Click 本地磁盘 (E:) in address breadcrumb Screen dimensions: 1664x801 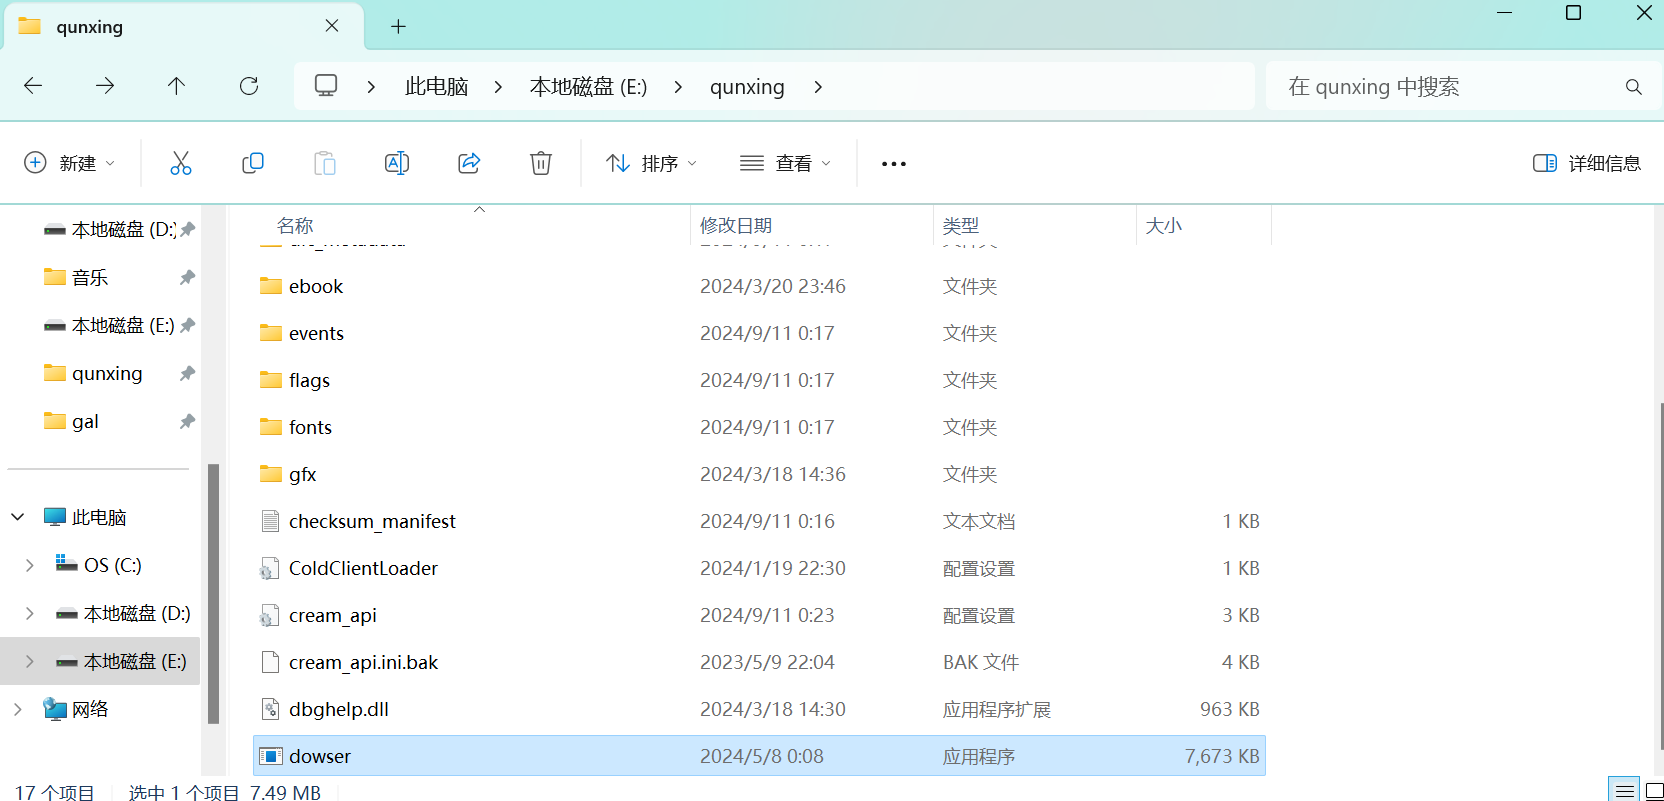(588, 87)
